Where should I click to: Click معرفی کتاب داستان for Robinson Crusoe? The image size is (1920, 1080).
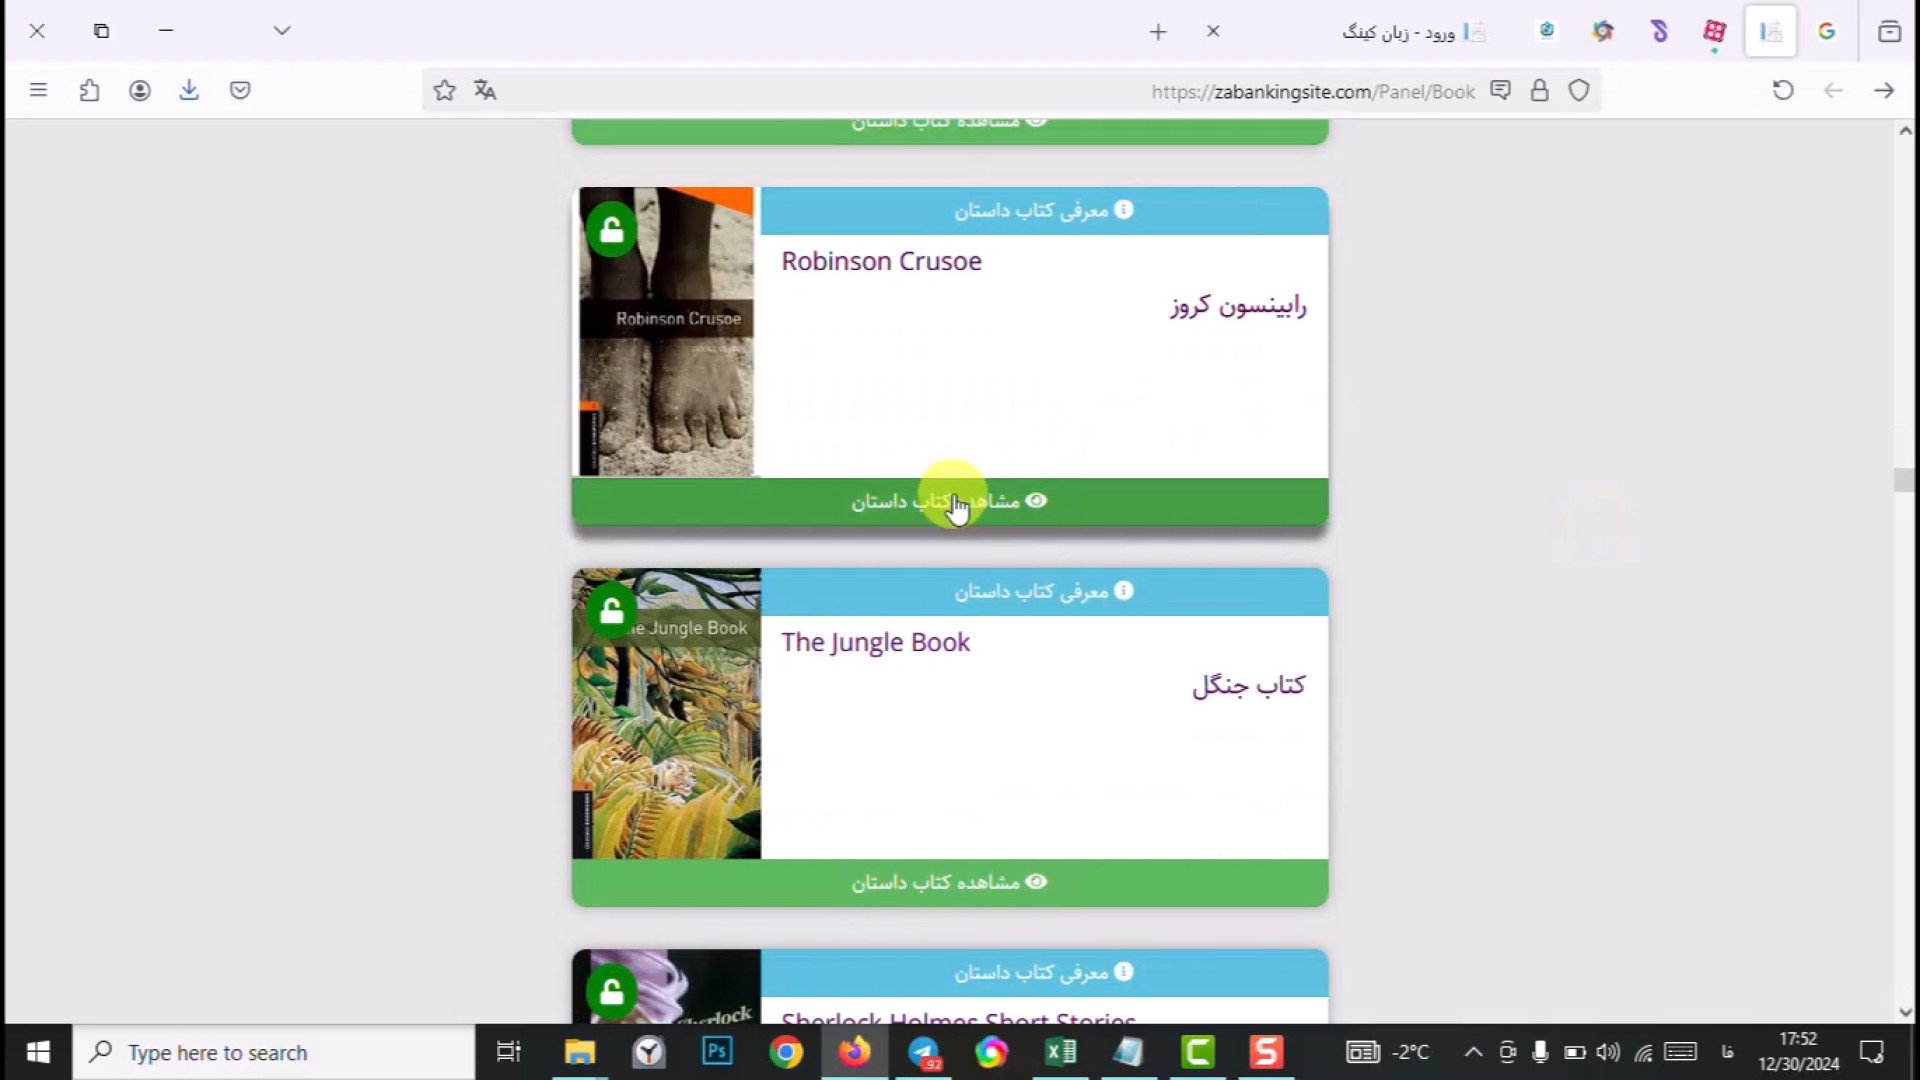pos(1044,210)
